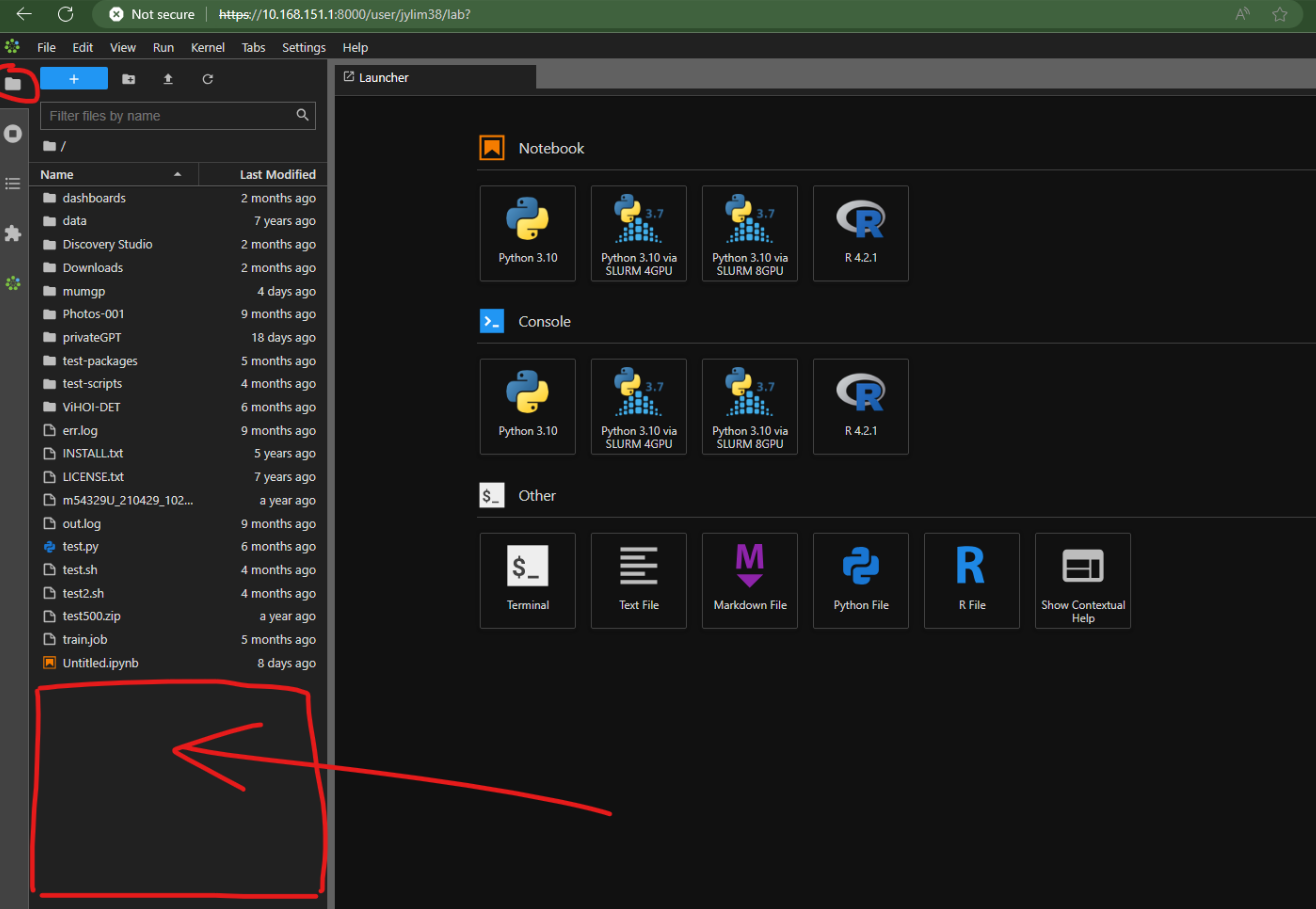
Task: Open the Kernel menu
Action: point(208,47)
